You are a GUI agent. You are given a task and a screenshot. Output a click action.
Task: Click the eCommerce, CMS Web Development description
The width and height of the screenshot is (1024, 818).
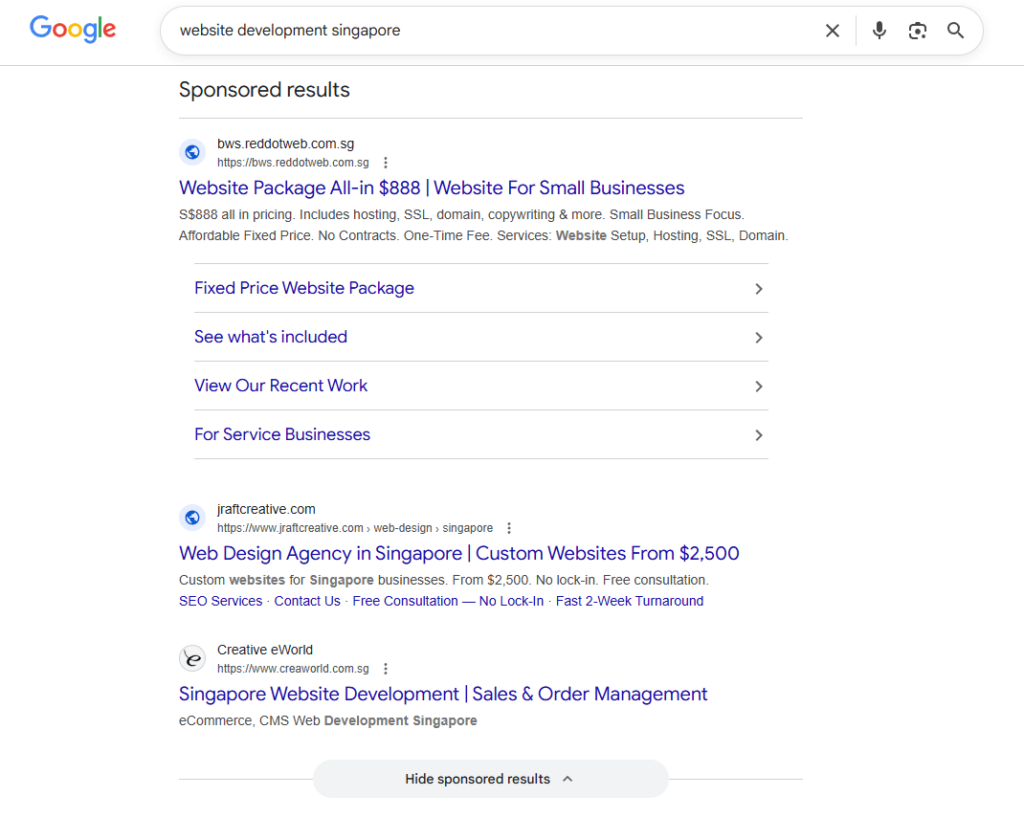point(328,721)
